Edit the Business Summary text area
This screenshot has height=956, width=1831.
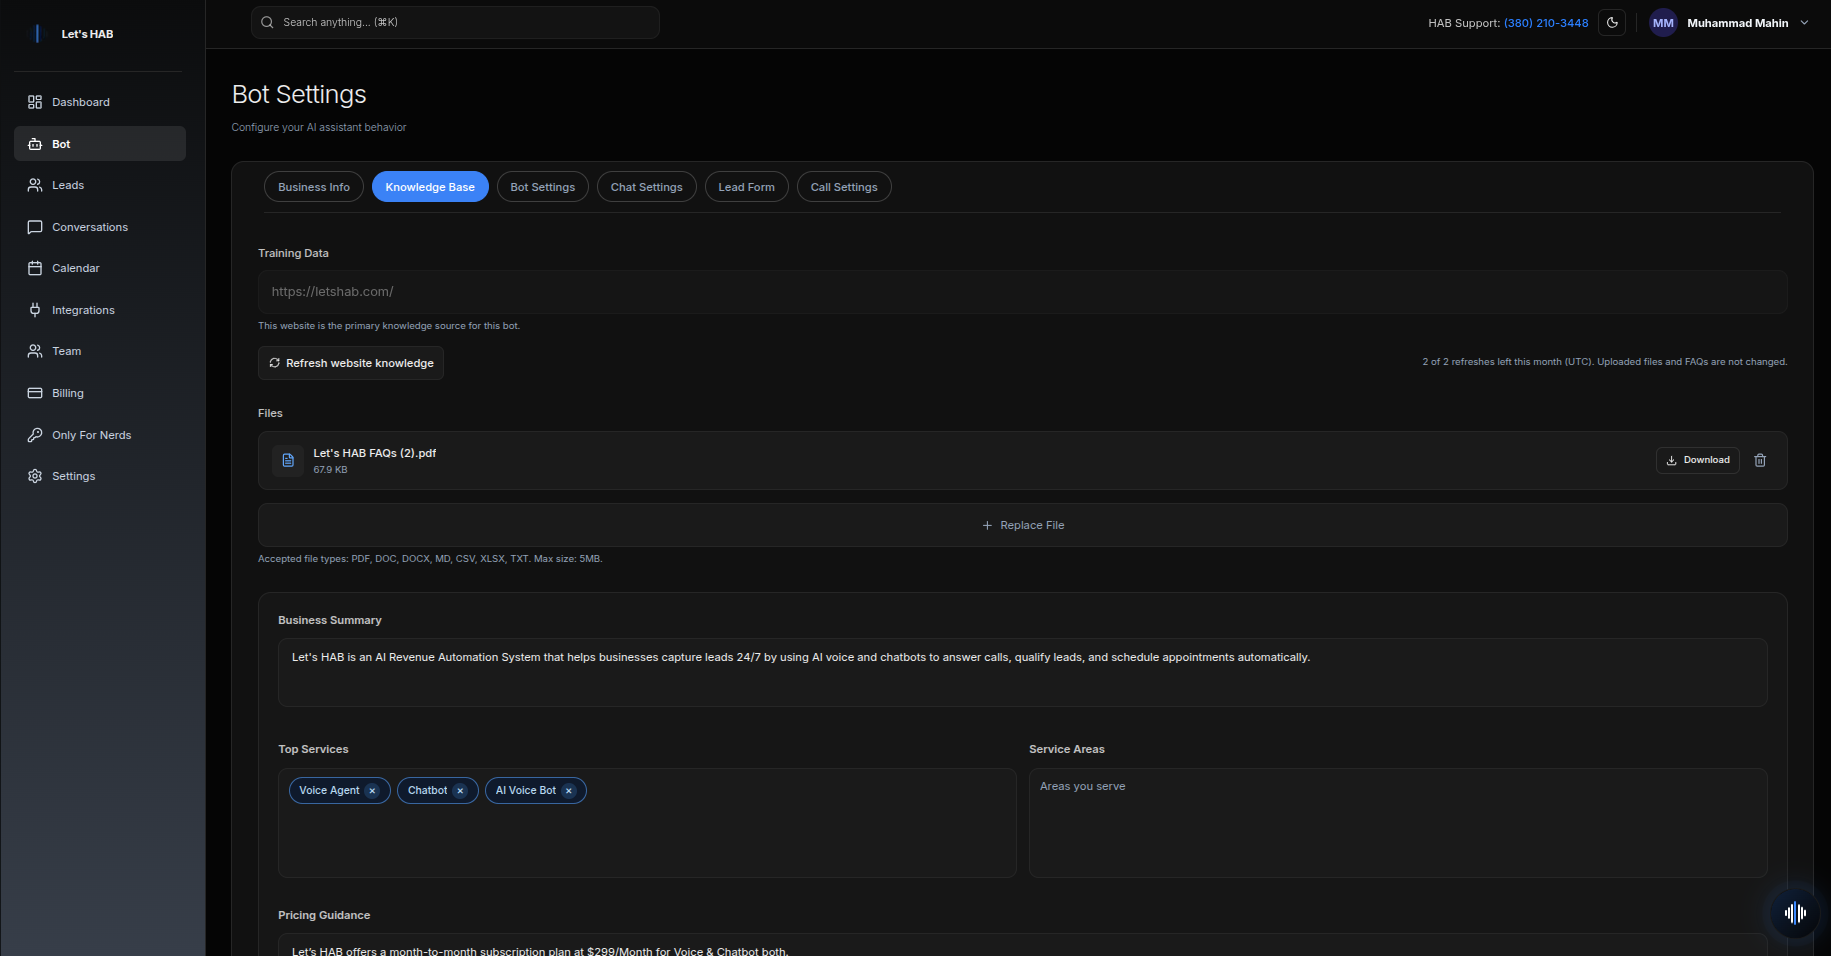1023,673
